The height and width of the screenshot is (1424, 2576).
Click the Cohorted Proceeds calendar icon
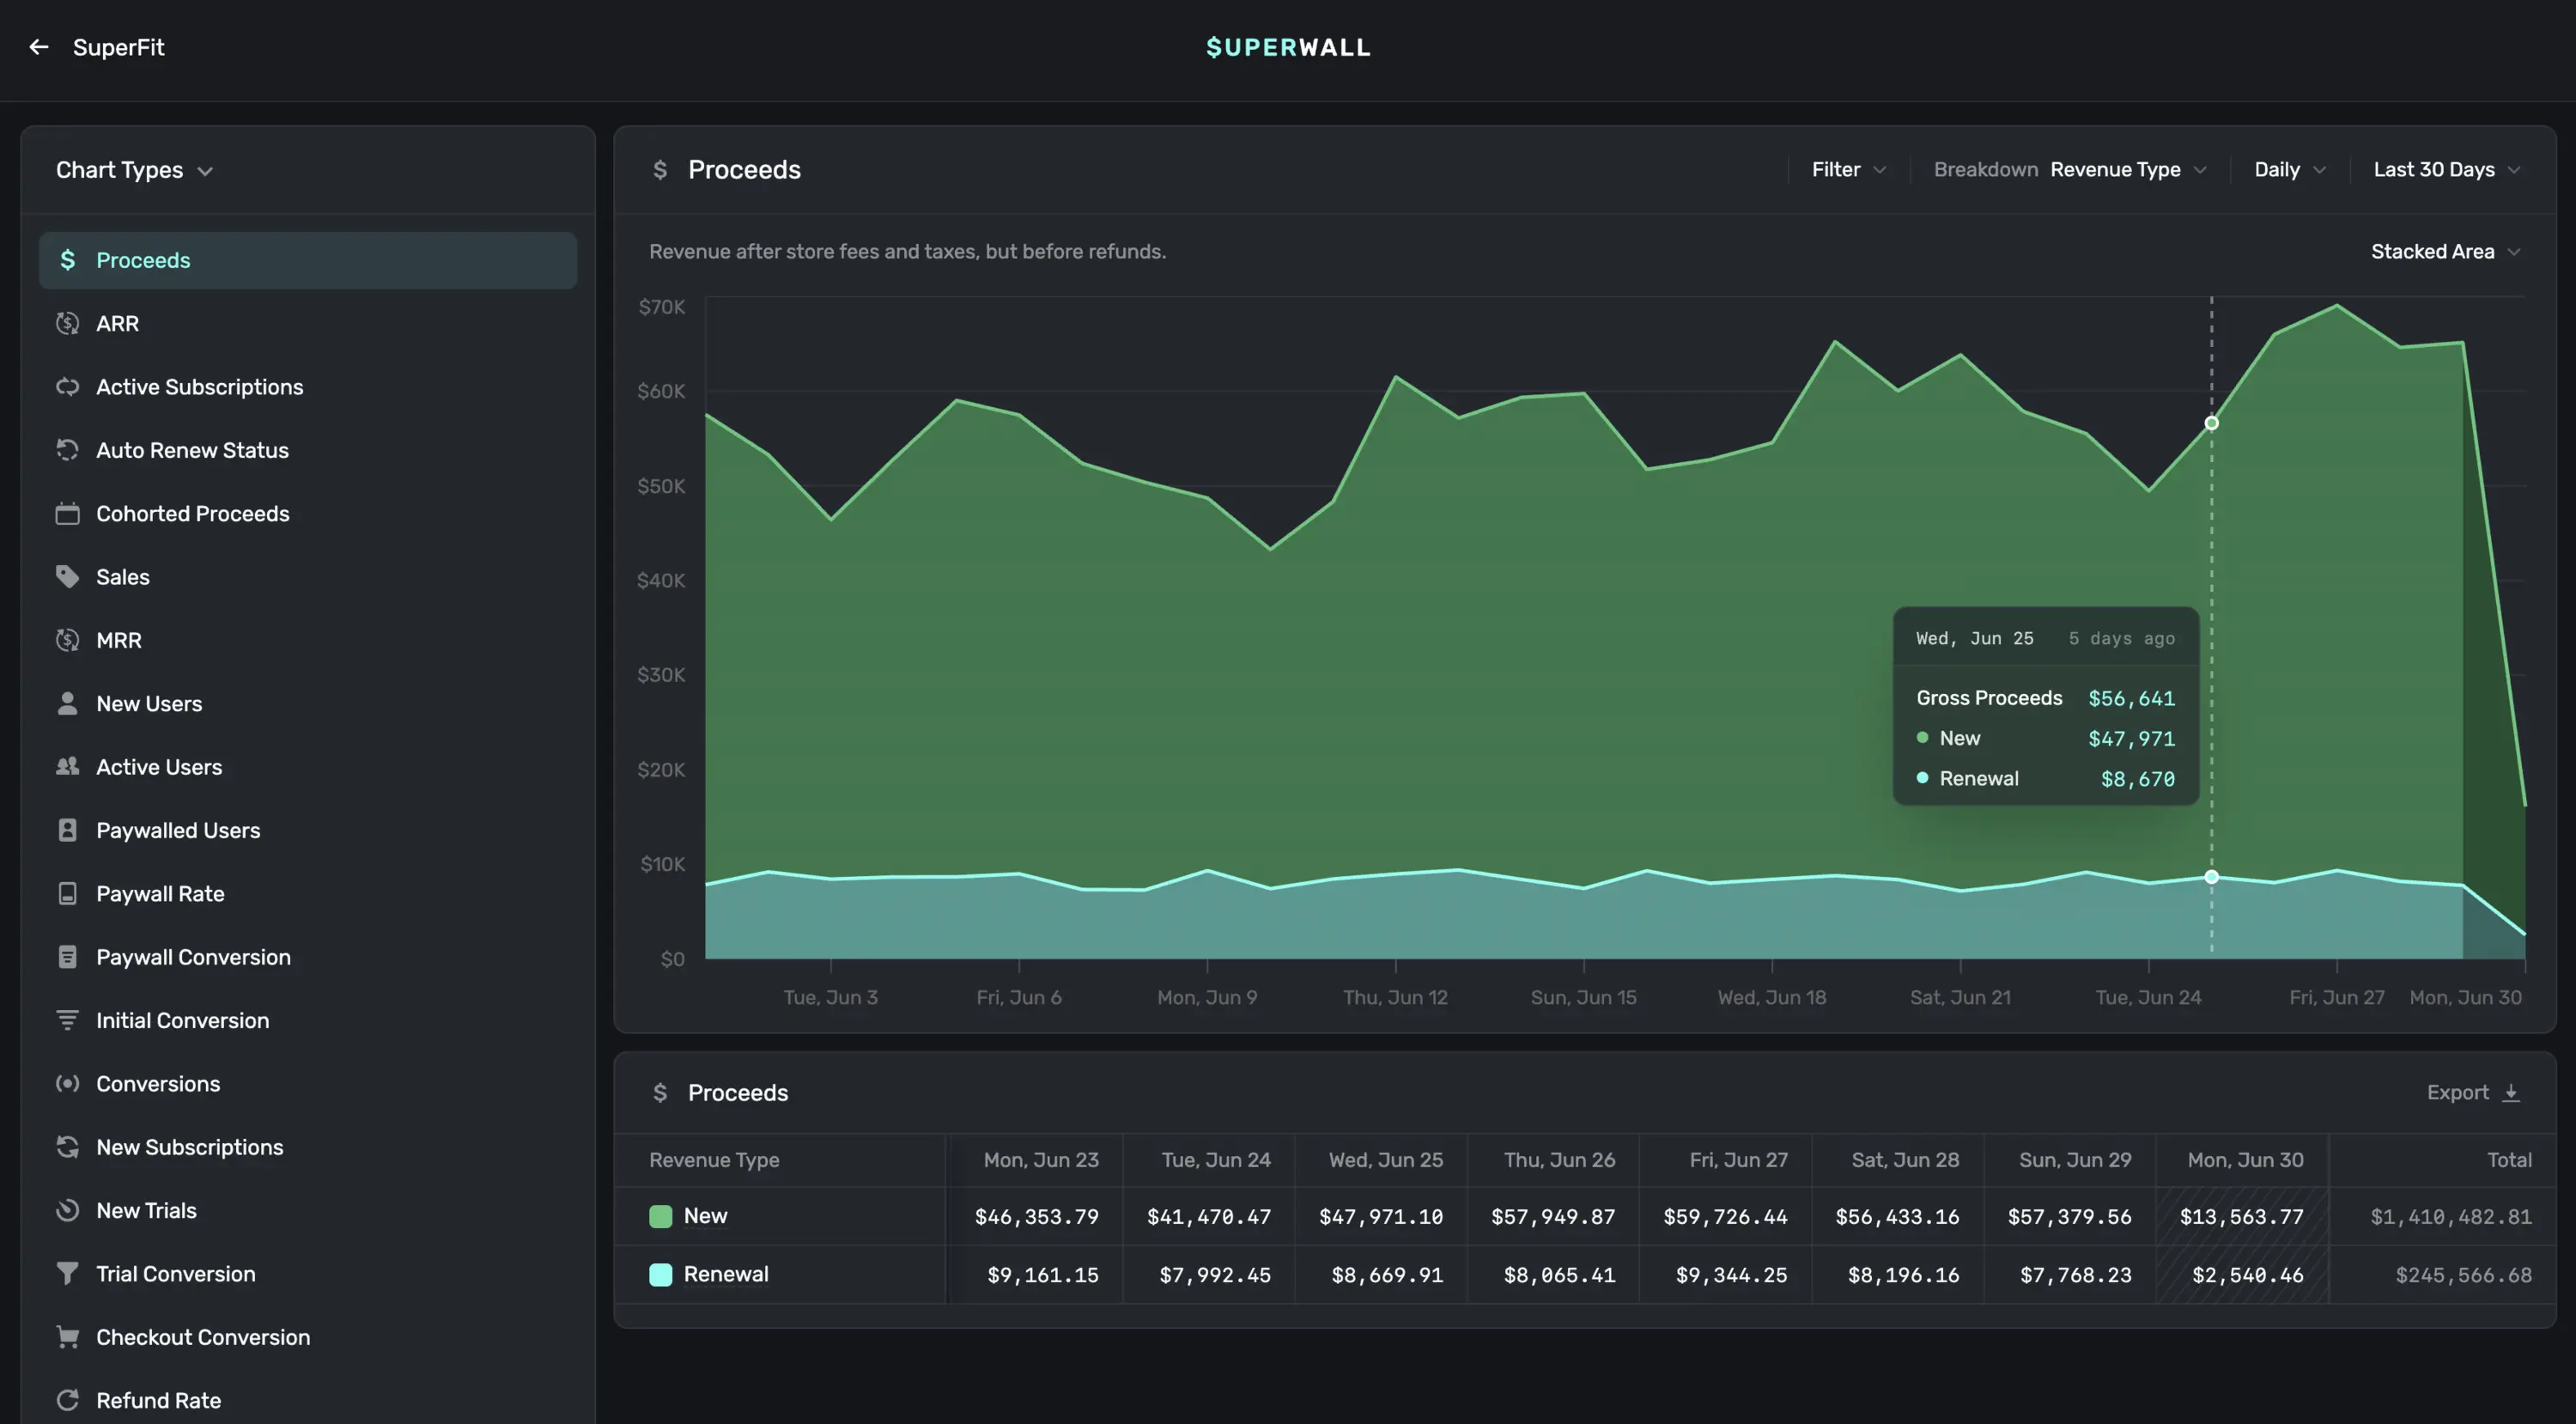67,514
